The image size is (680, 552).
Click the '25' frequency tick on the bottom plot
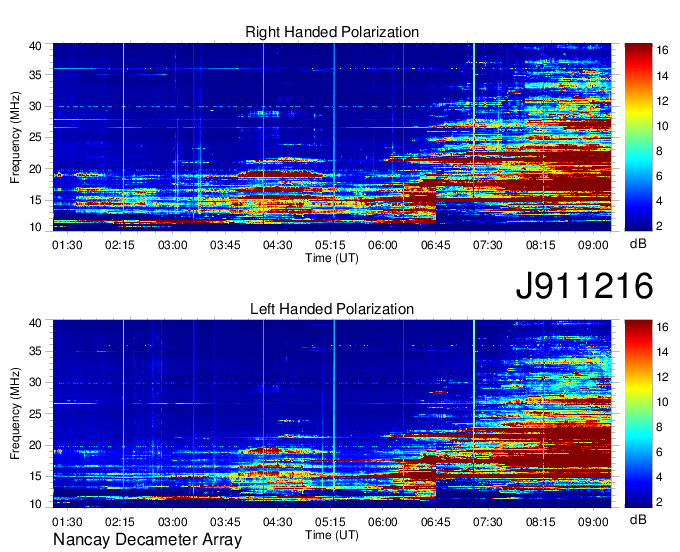pyautogui.click(x=36, y=414)
